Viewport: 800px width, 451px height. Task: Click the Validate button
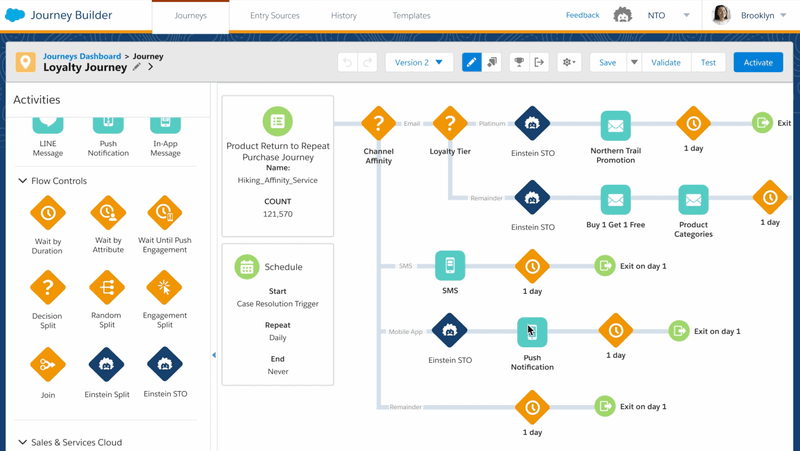point(666,62)
